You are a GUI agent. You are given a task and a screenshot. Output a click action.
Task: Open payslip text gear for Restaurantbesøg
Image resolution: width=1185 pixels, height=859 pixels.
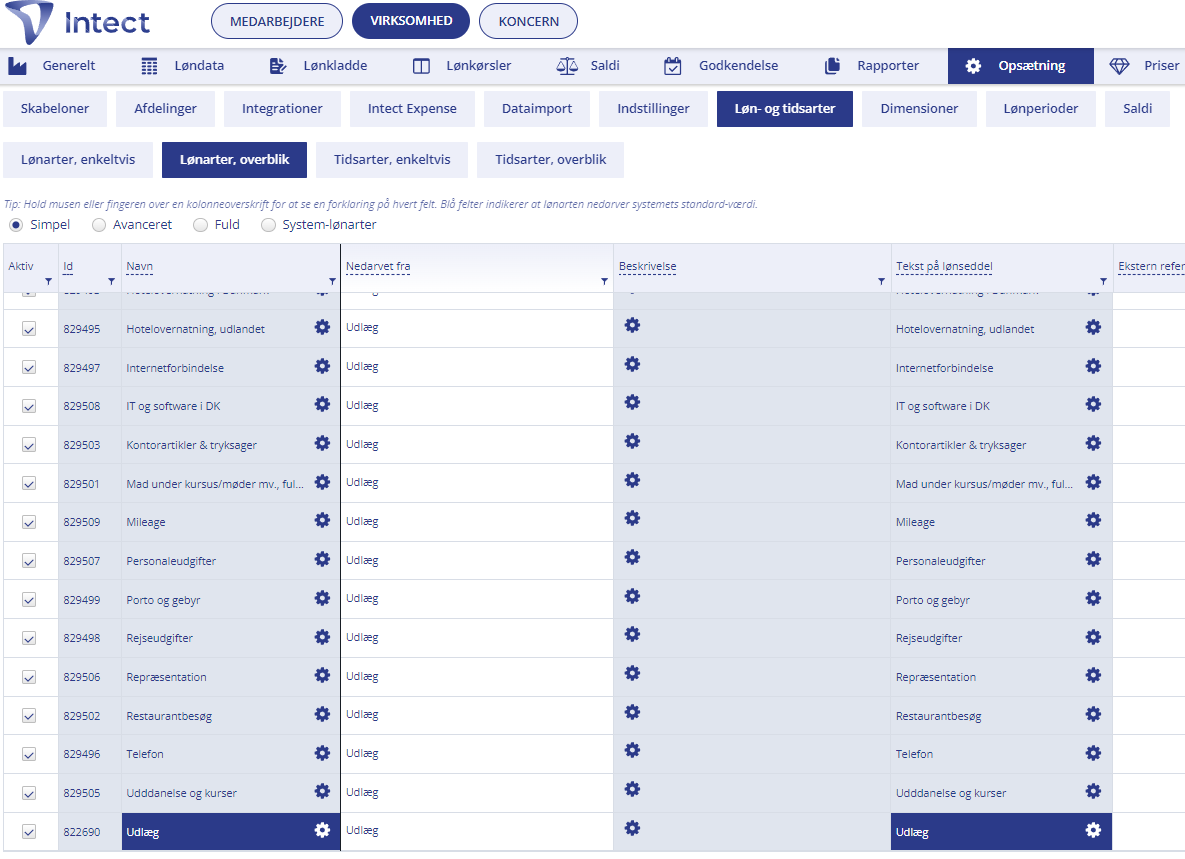click(x=1093, y=714)
